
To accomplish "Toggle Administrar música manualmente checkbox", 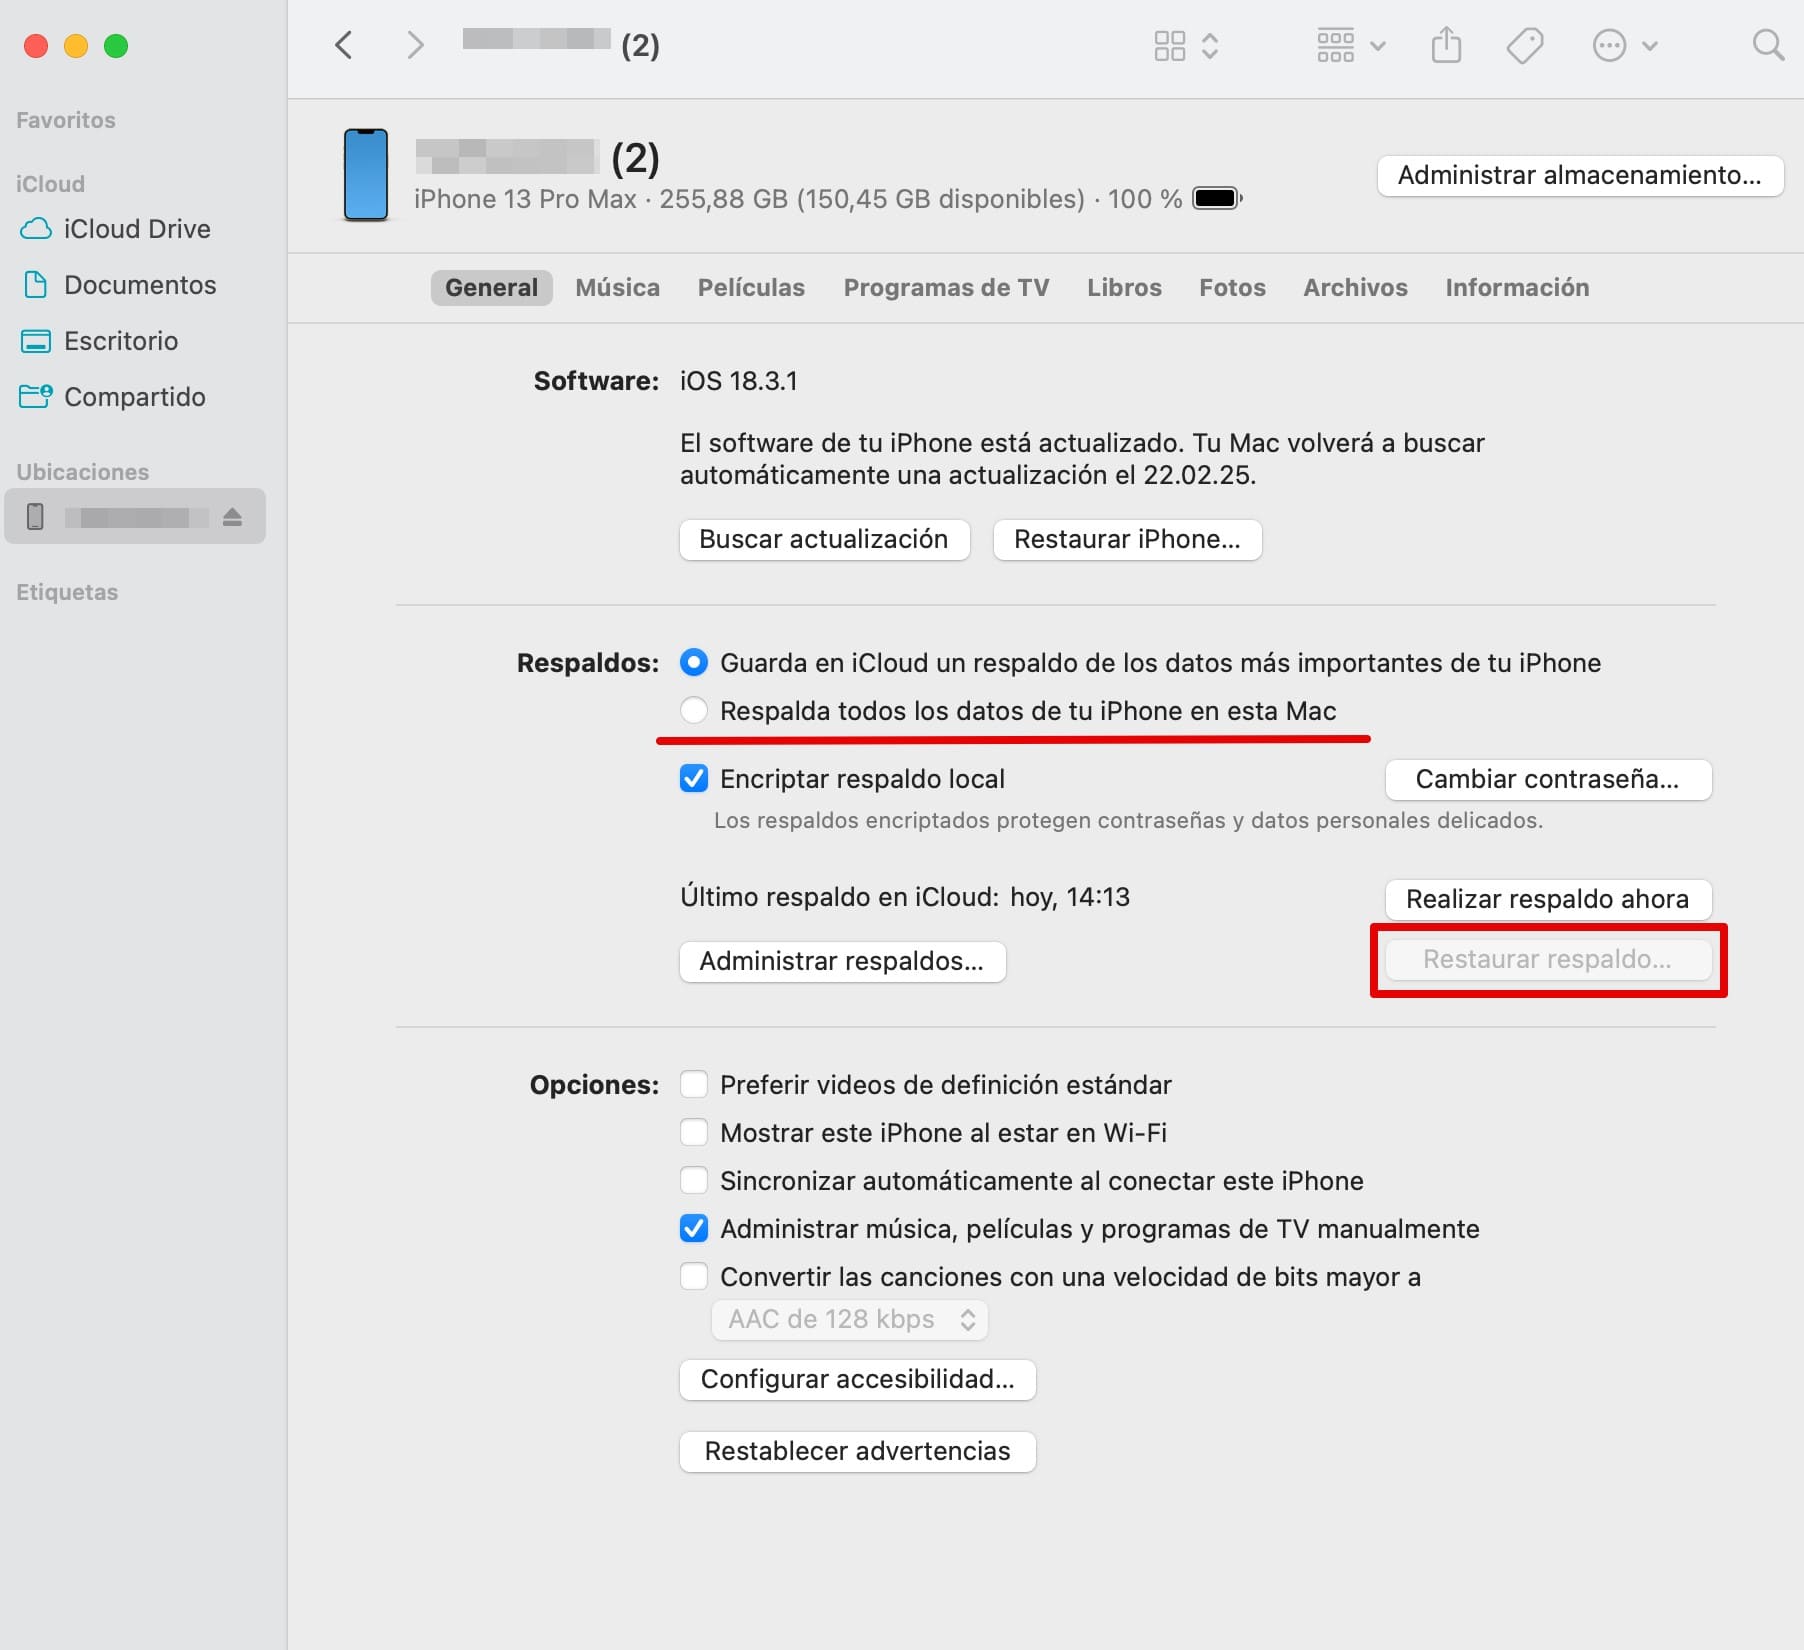I will pyautogui.click(x=693, y=1228).
